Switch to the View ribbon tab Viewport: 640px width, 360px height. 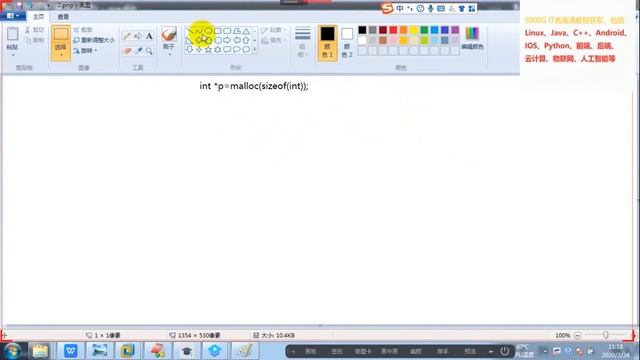(x=63, y=17)
